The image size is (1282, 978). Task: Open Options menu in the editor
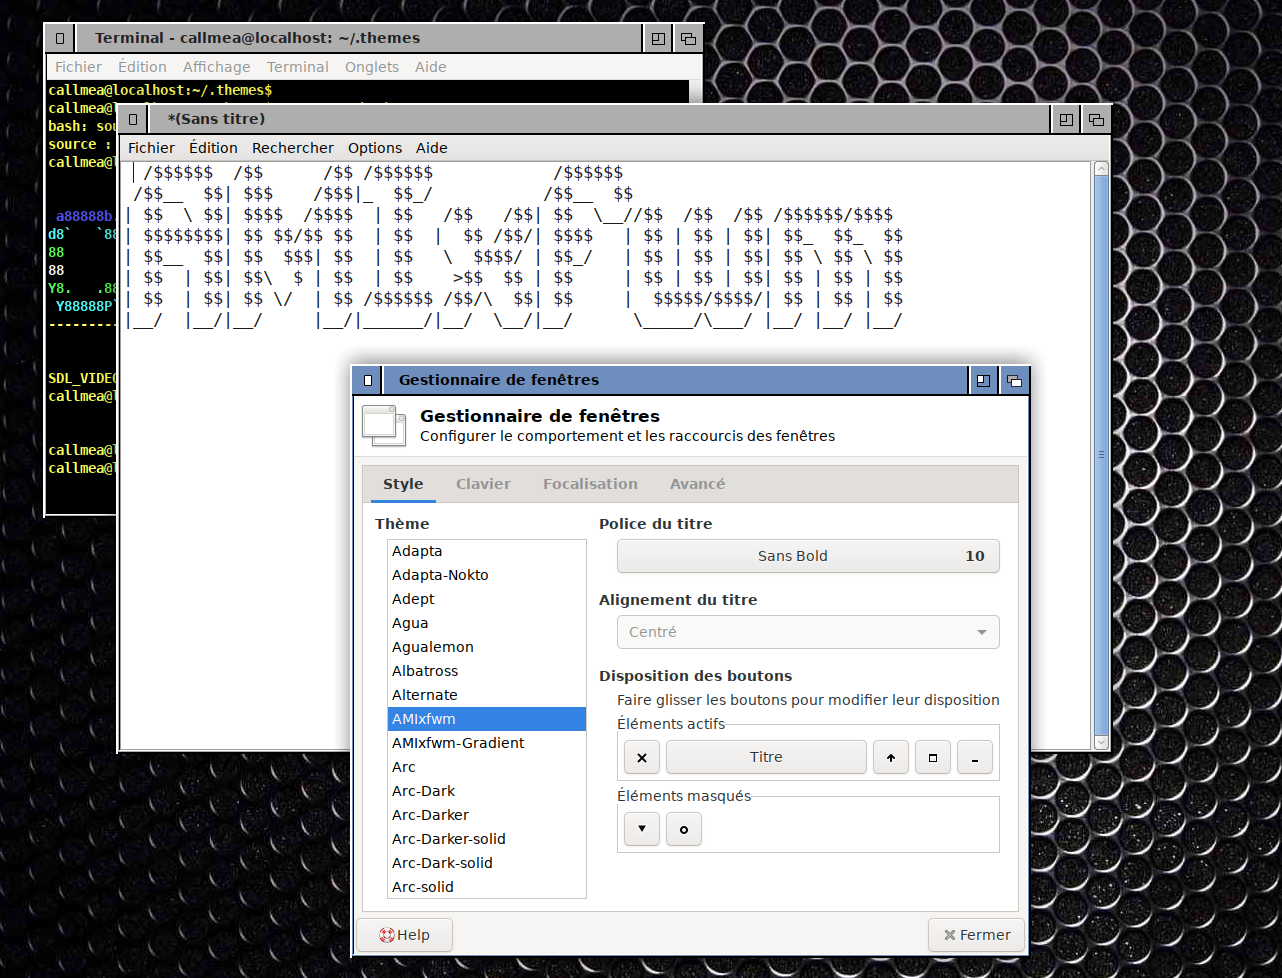tap(375, 148)
